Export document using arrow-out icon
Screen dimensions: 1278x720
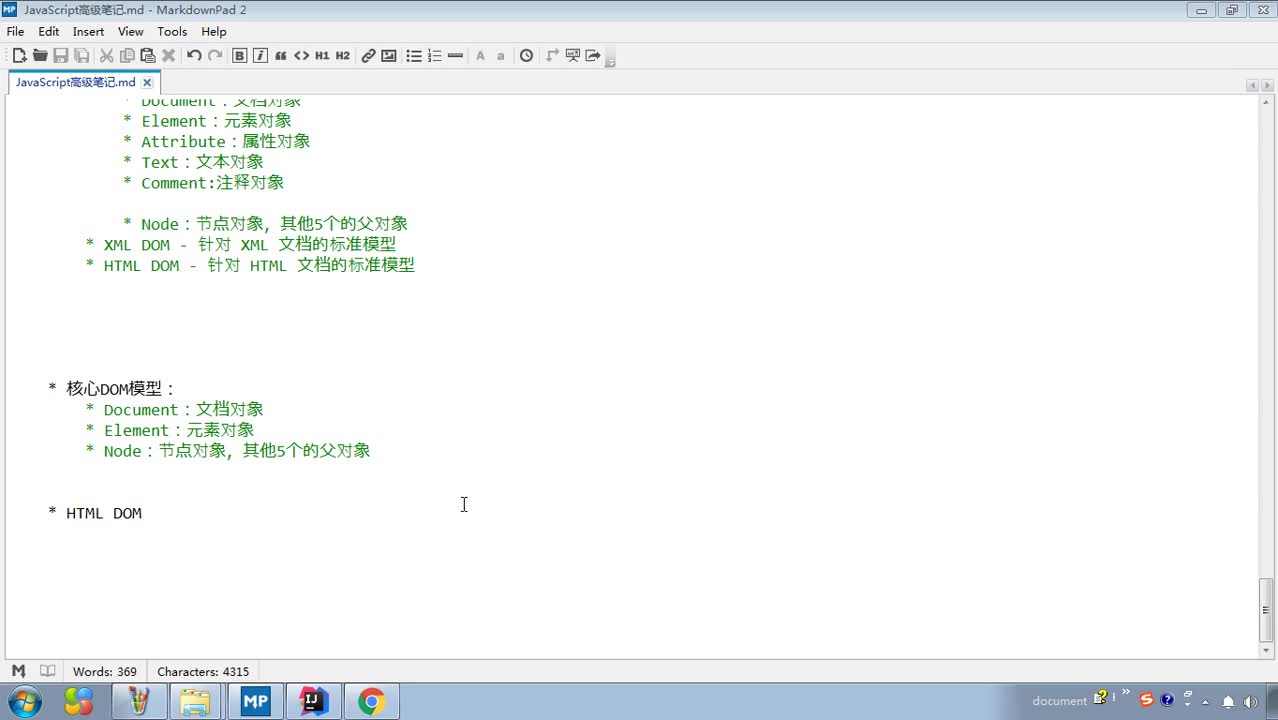click(x=593, y=56)
